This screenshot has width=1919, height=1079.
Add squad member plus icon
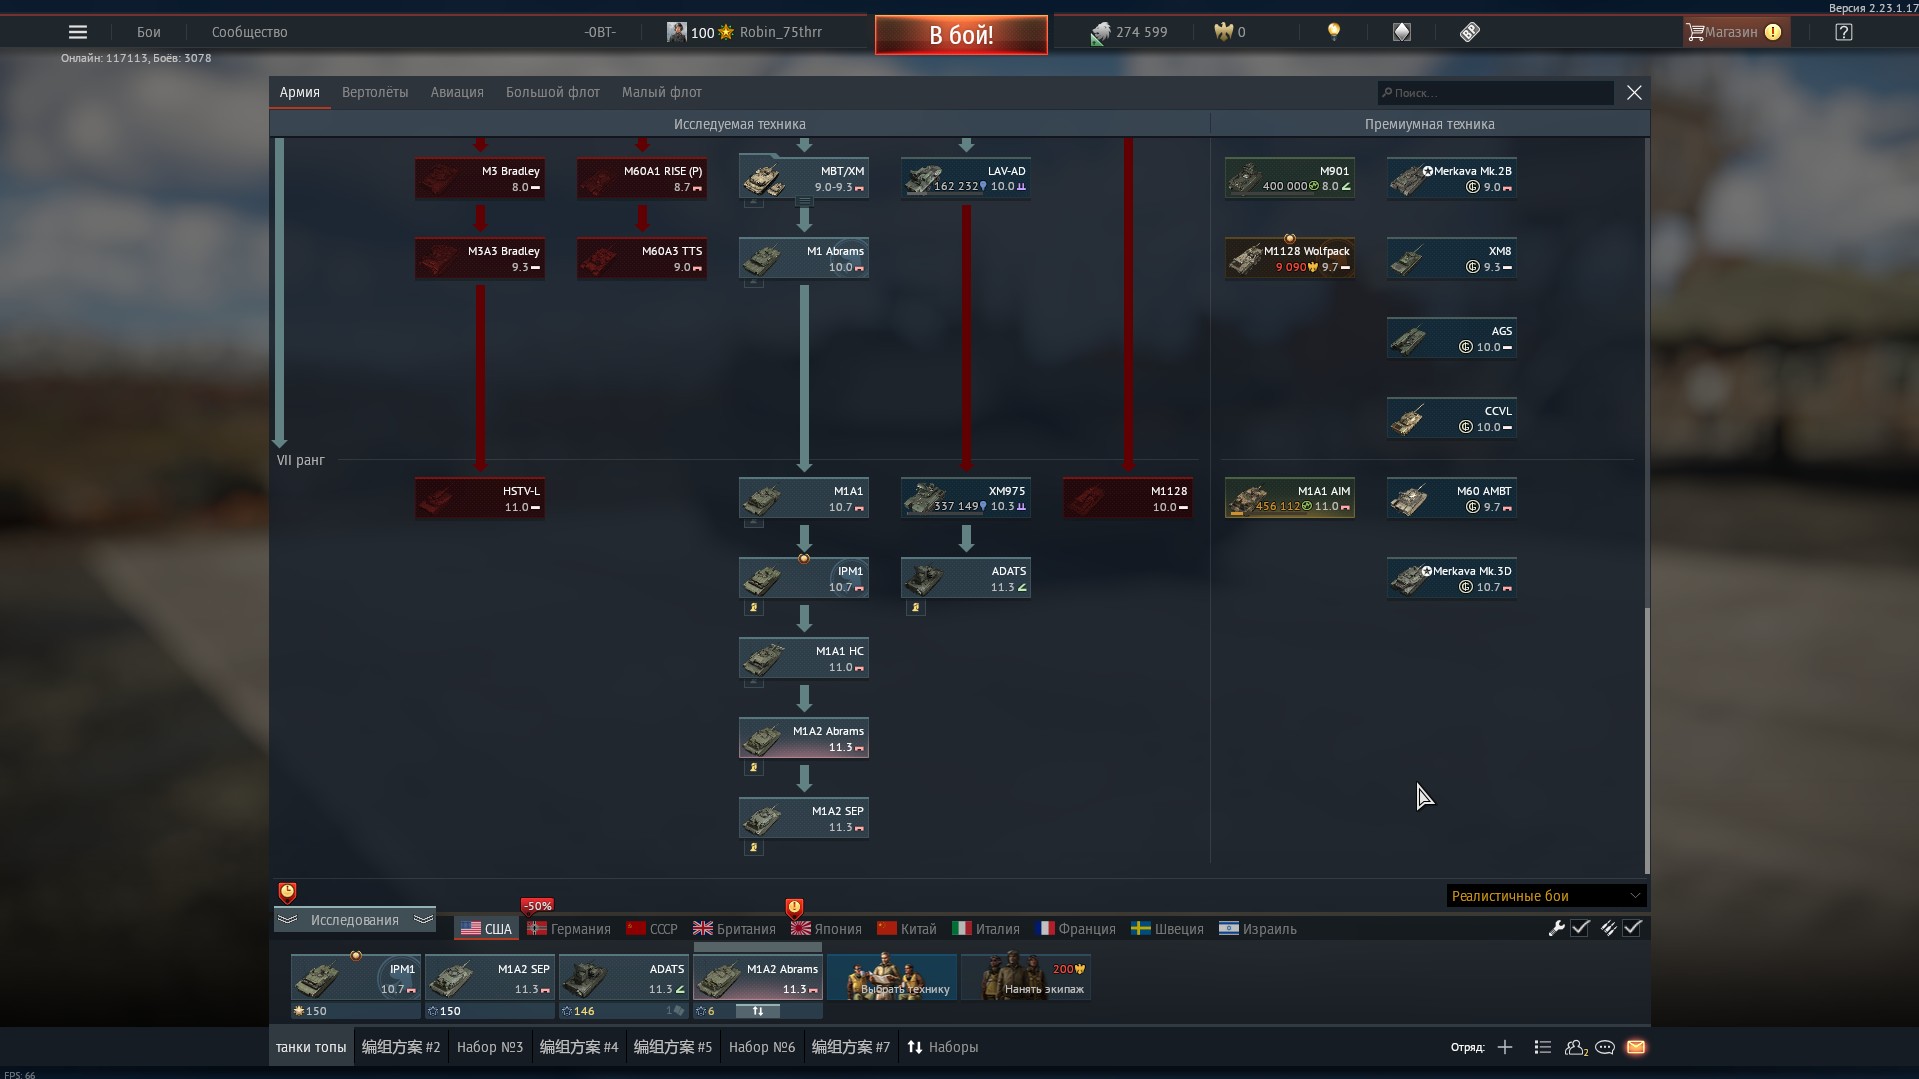(x=1505, y=1047)
